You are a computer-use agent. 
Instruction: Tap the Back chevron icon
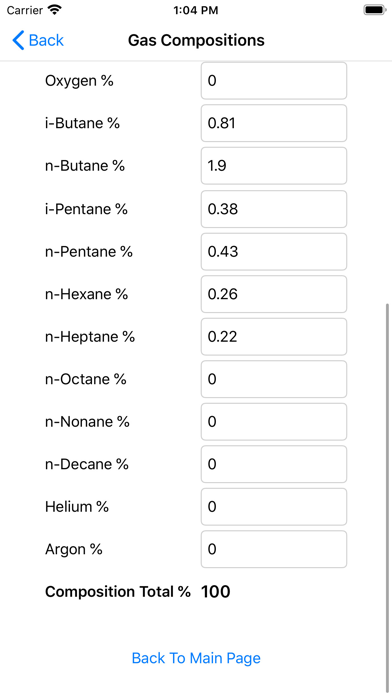[18, 40]
